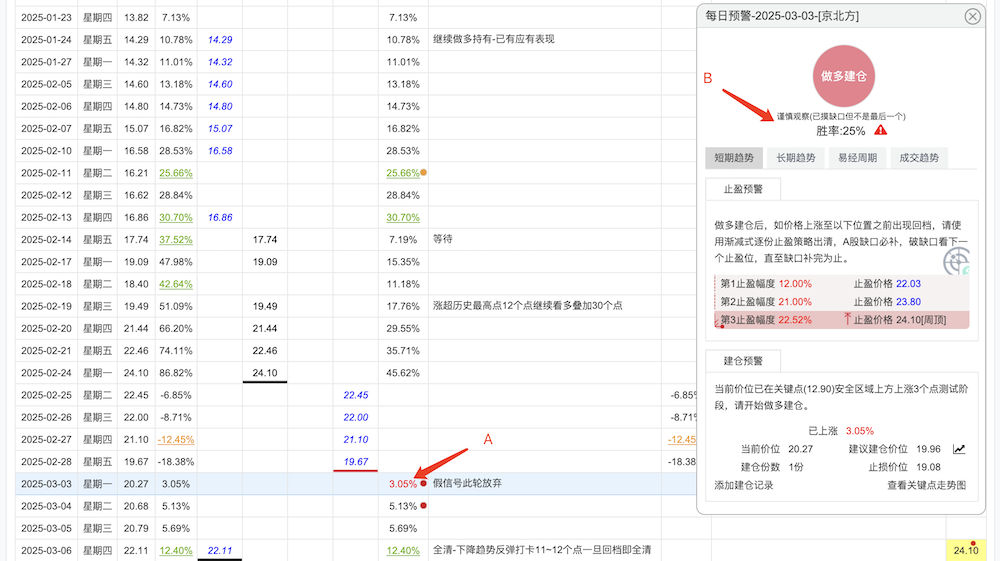Click the red 做多建仓 circle button
Image resolution: width=1000 pixels, height=561 pixels.
(844, 76)
